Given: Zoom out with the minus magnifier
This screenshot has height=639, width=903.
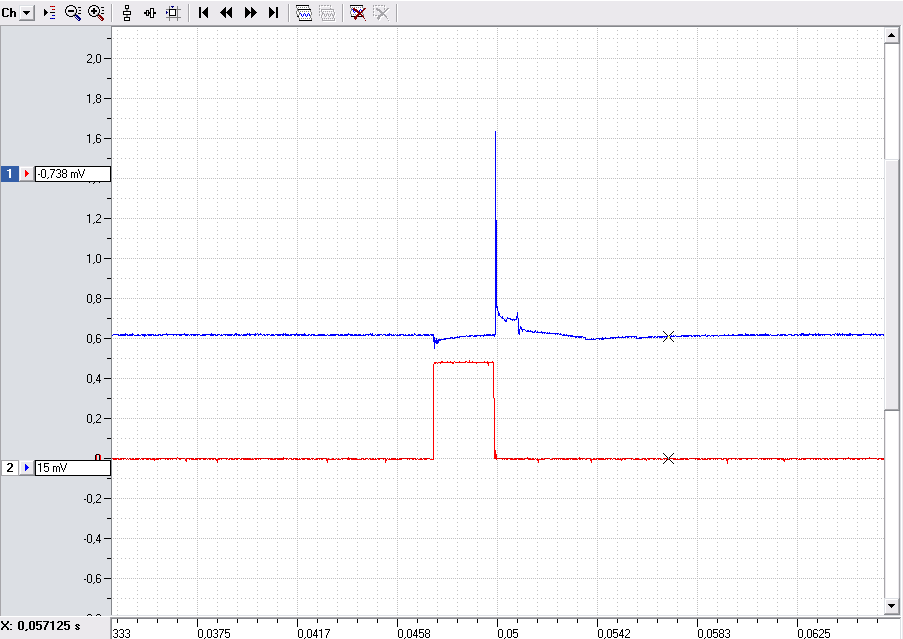Looking at the screenshot, I should tap(73, 13).
